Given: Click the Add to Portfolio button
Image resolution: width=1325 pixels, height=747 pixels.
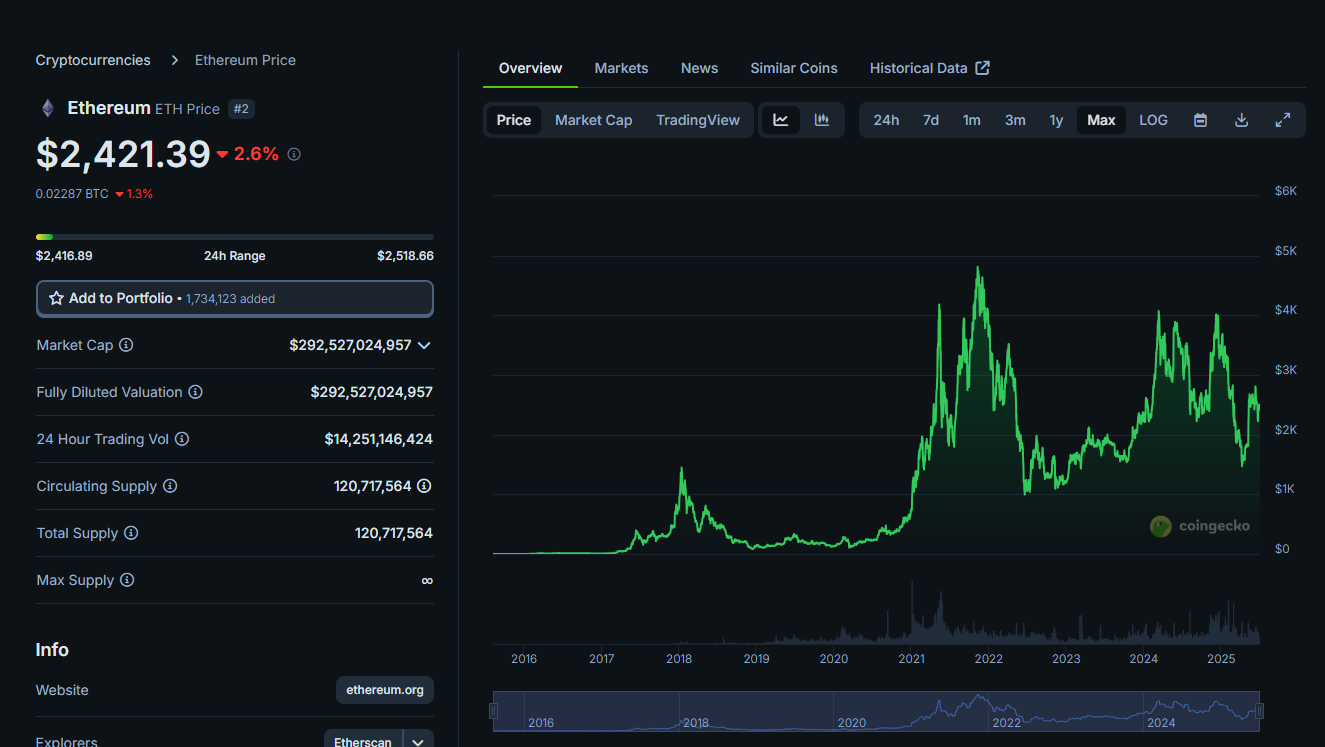Looking at the screenshot, I should pyautogui.click(x=235, y=298).
